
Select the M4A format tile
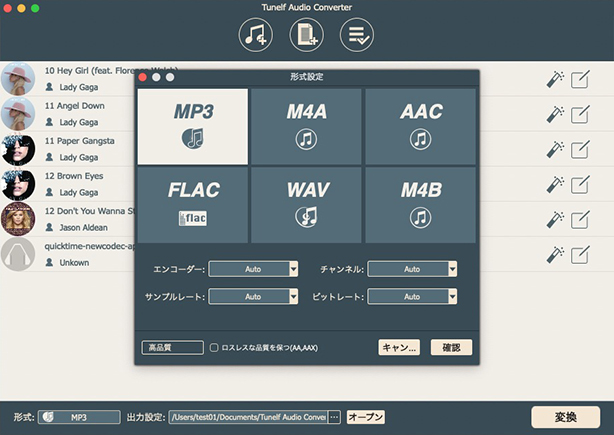pyautogui.click(x=306, y=126)
